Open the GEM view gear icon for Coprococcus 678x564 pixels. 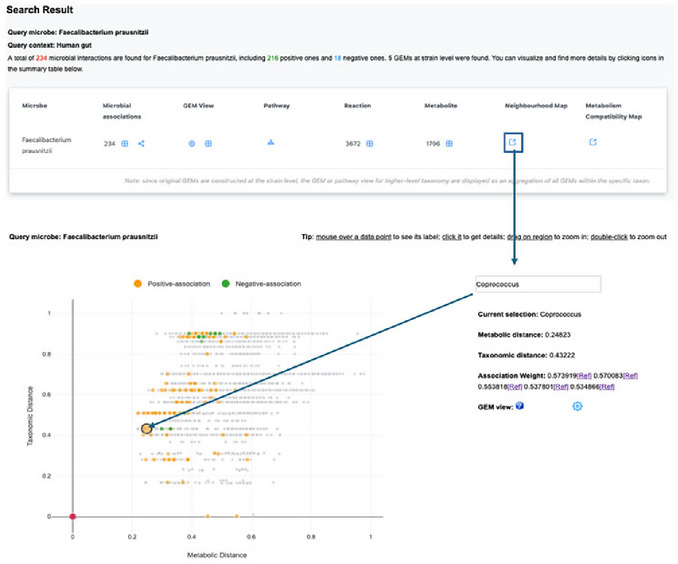coord(577,406)
